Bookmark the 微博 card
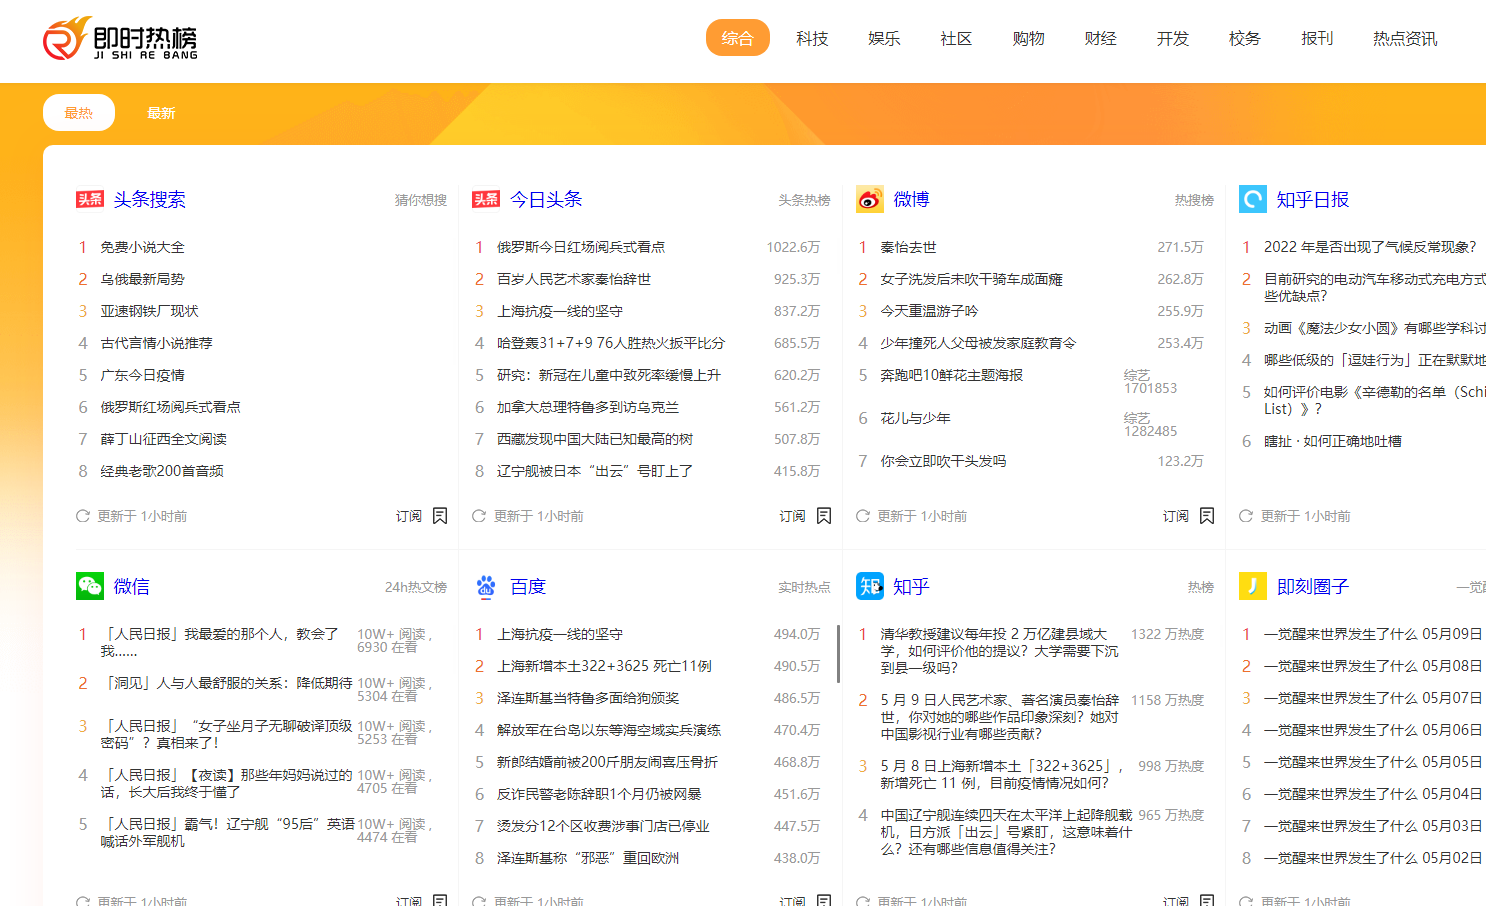Screen dimensions: 1486x906 tap(1207, 516)
